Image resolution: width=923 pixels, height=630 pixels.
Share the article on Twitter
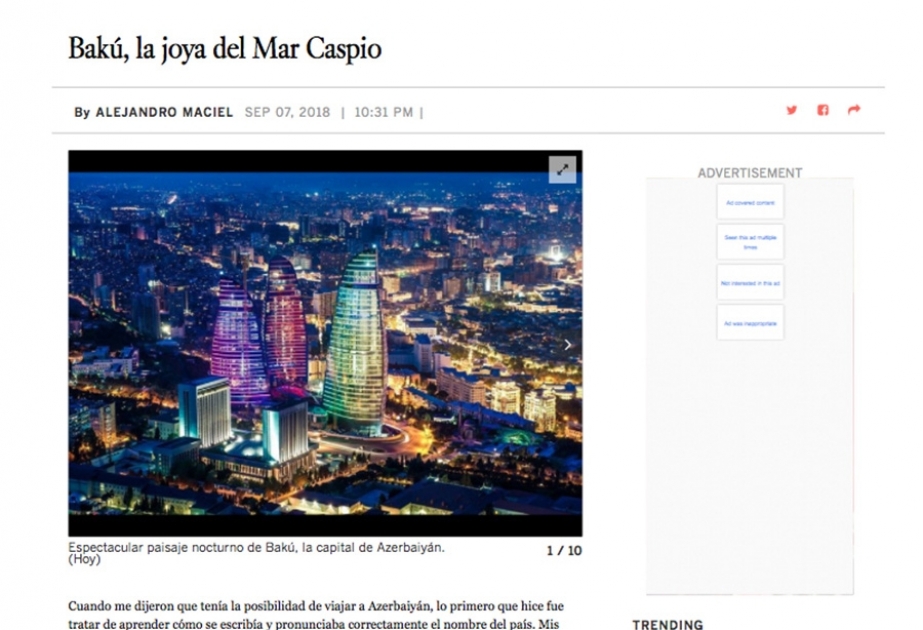pos(792,110)
